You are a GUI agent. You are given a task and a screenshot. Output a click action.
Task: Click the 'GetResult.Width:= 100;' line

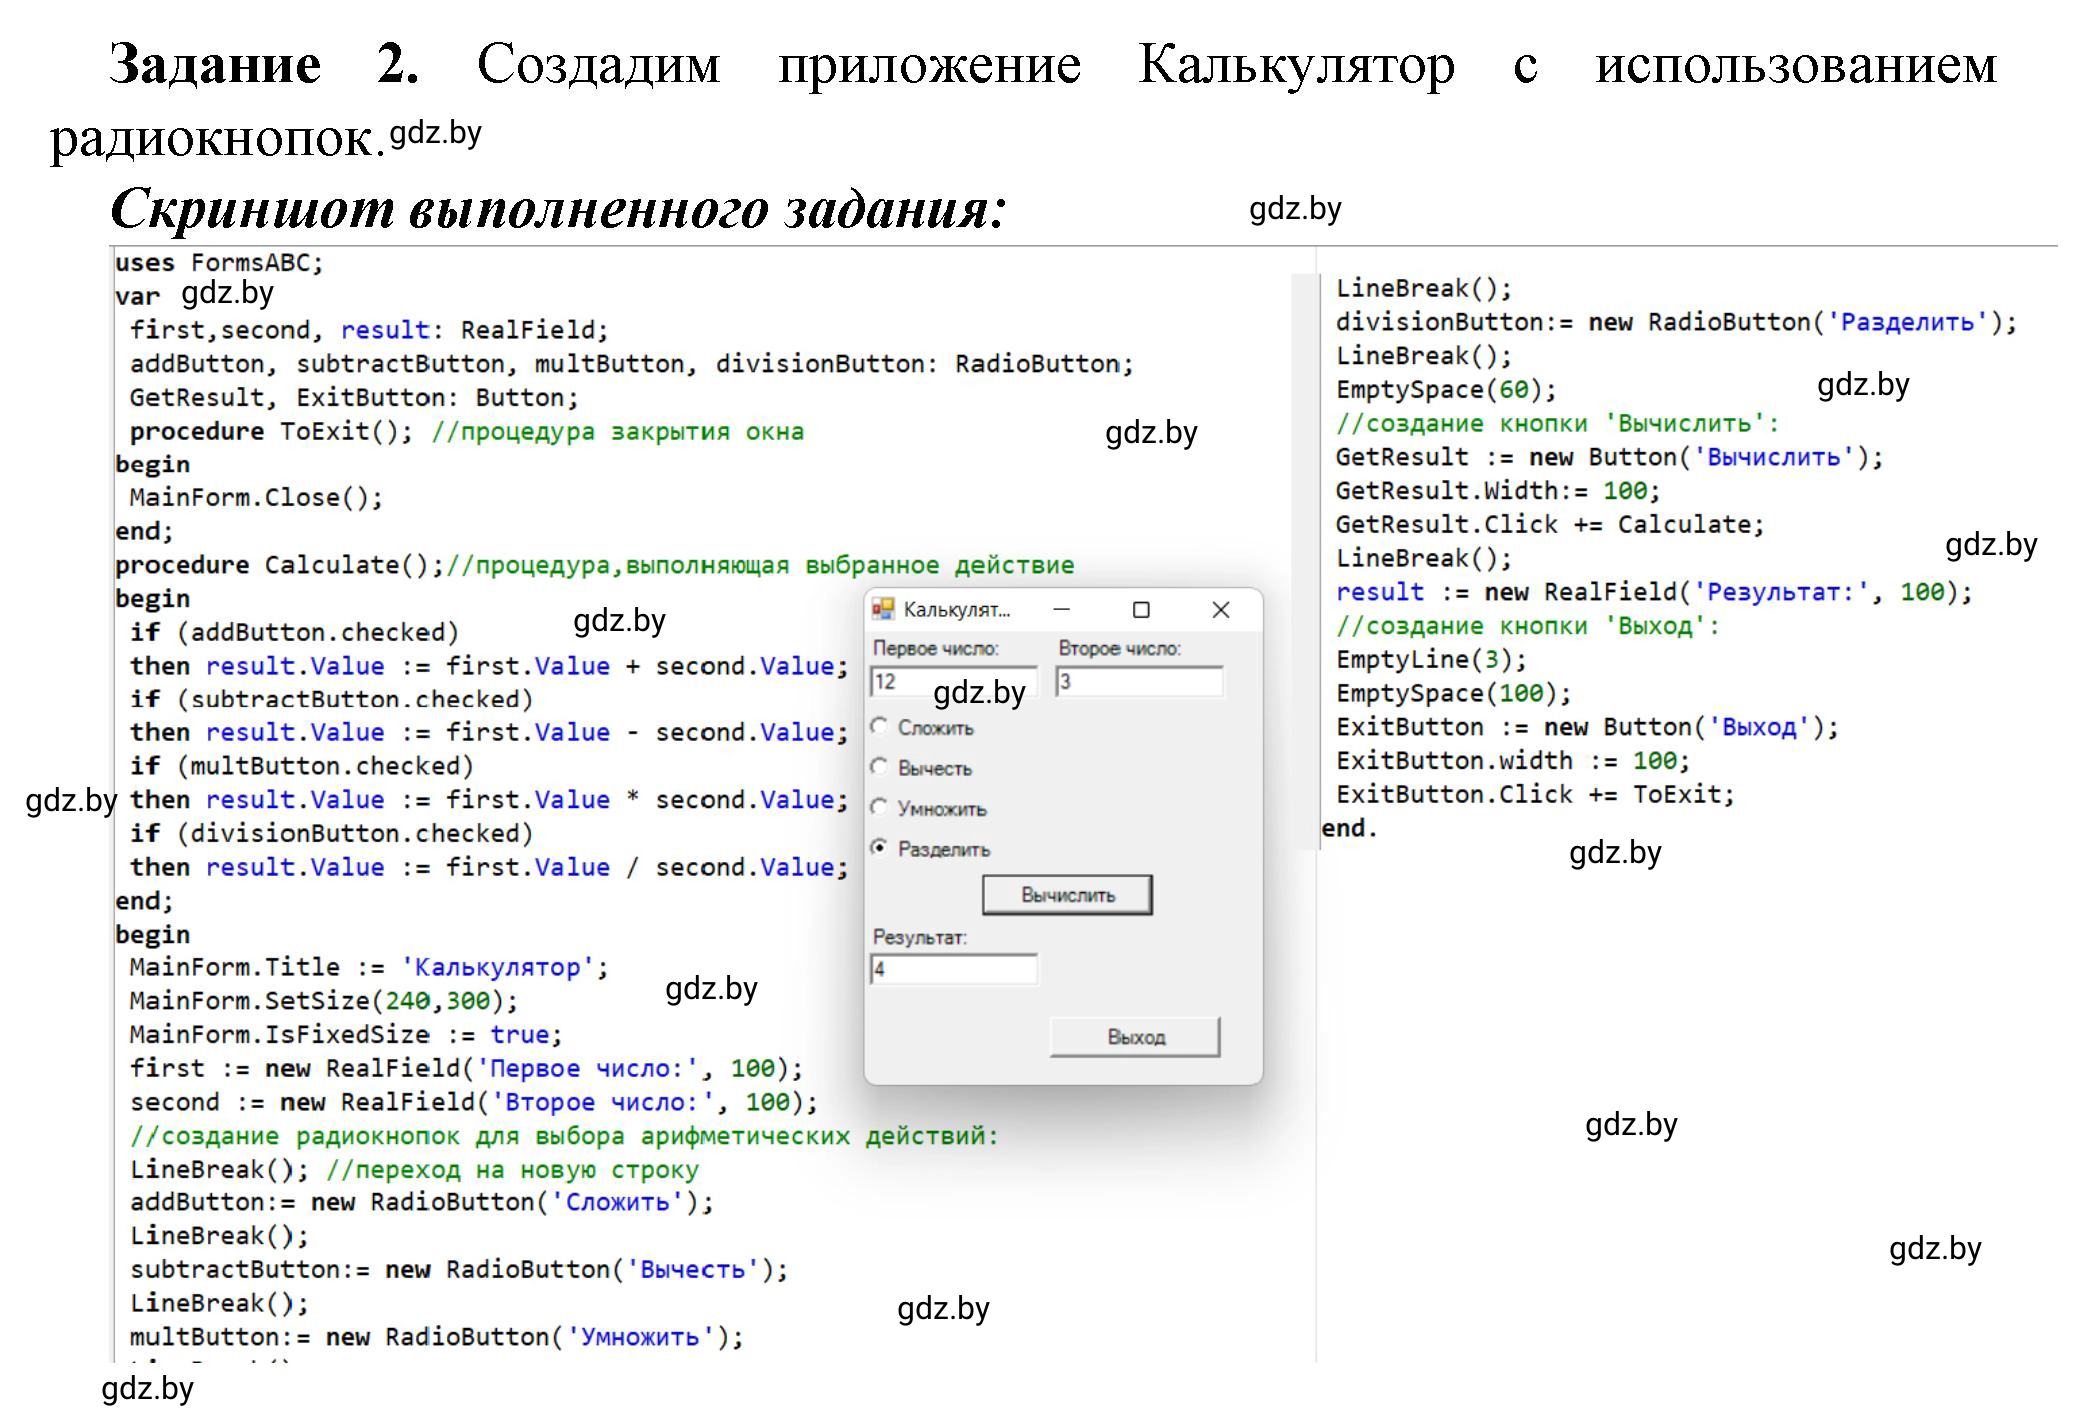[1498, 491]
